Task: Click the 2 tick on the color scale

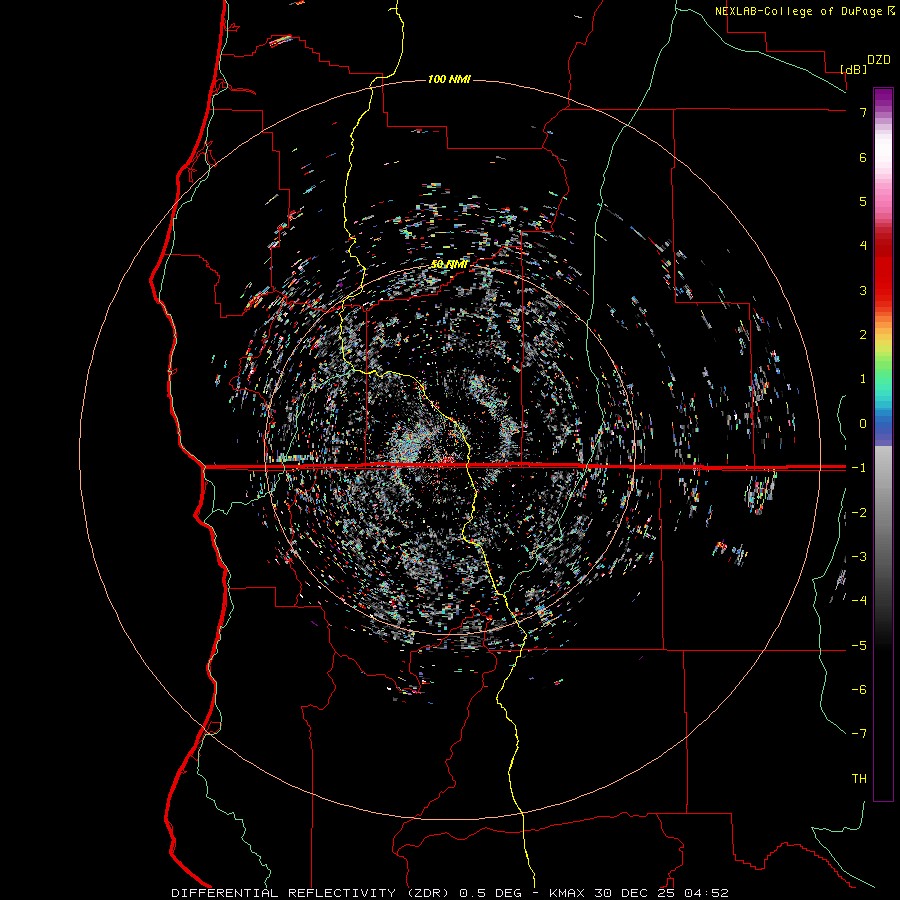Action: 863,335
